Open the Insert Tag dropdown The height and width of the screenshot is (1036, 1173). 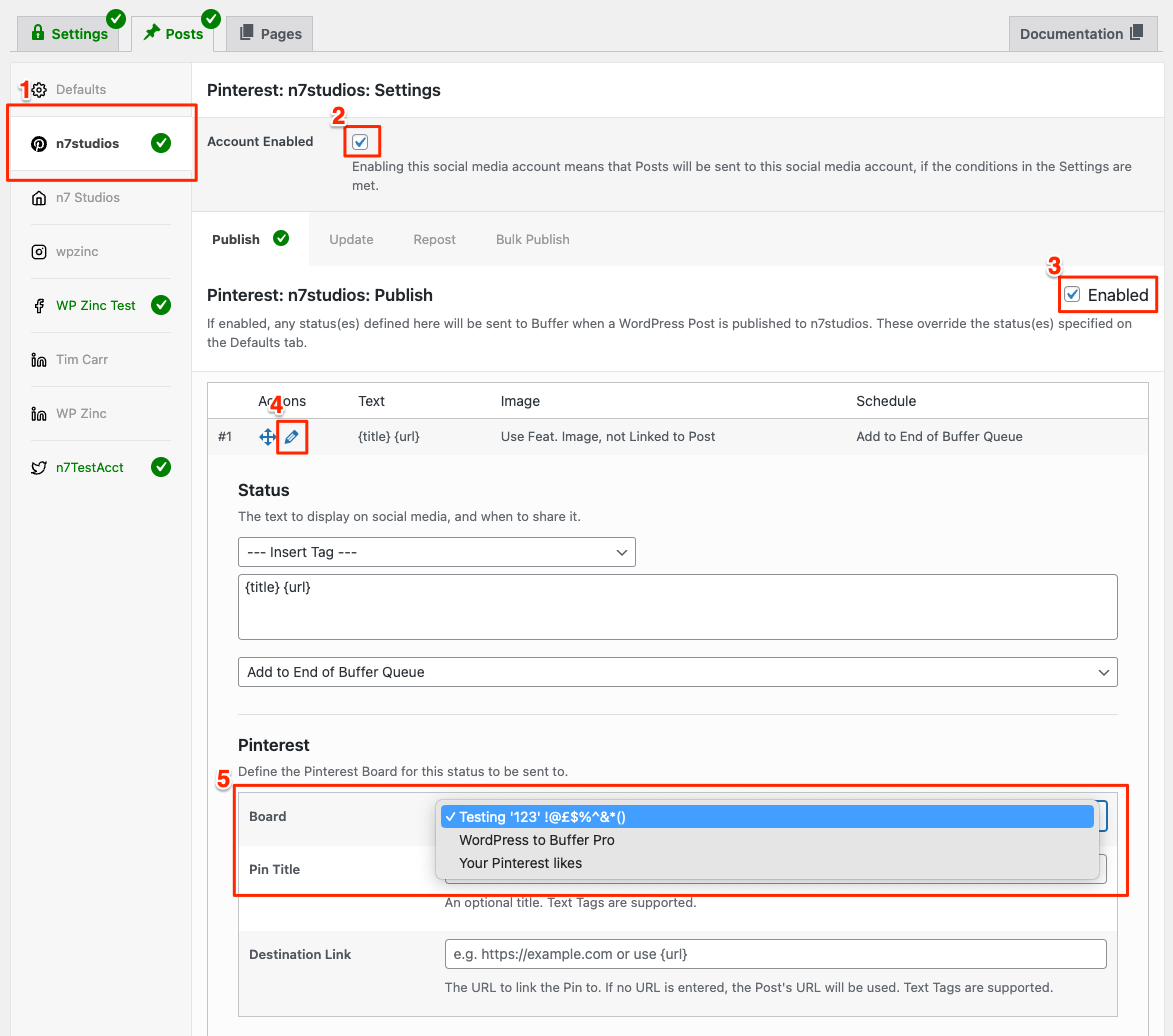click(x=437, y=552)
